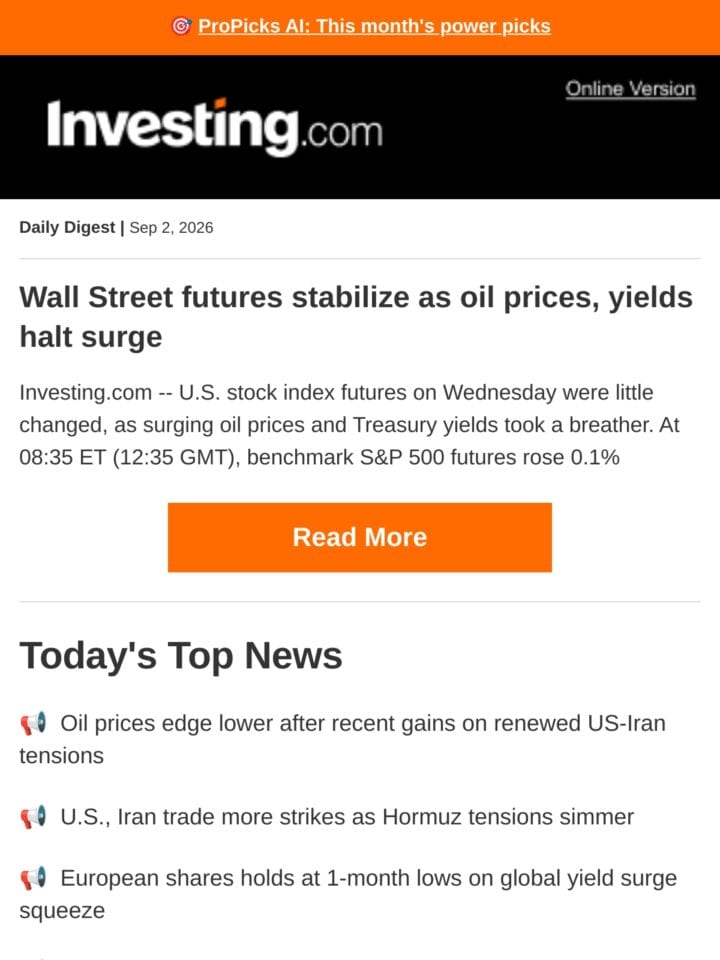Click the word tensions under Oil prices story
720x960 pixels.
click(61, 756)
